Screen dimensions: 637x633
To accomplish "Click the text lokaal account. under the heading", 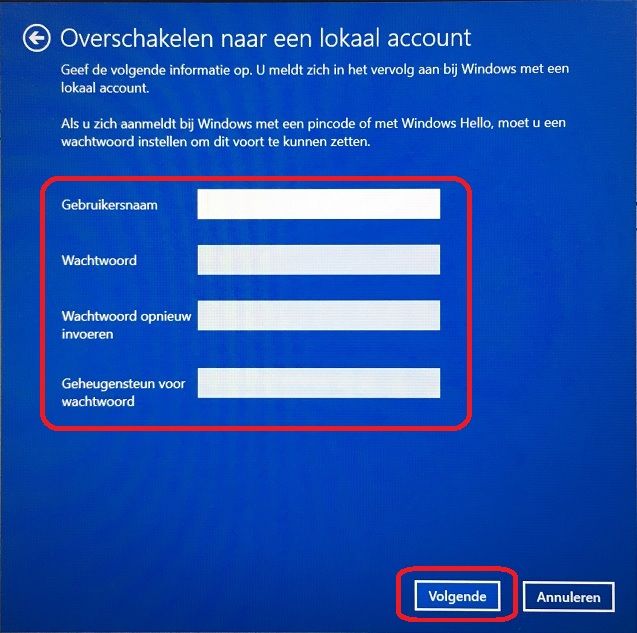I will [105, 88].
